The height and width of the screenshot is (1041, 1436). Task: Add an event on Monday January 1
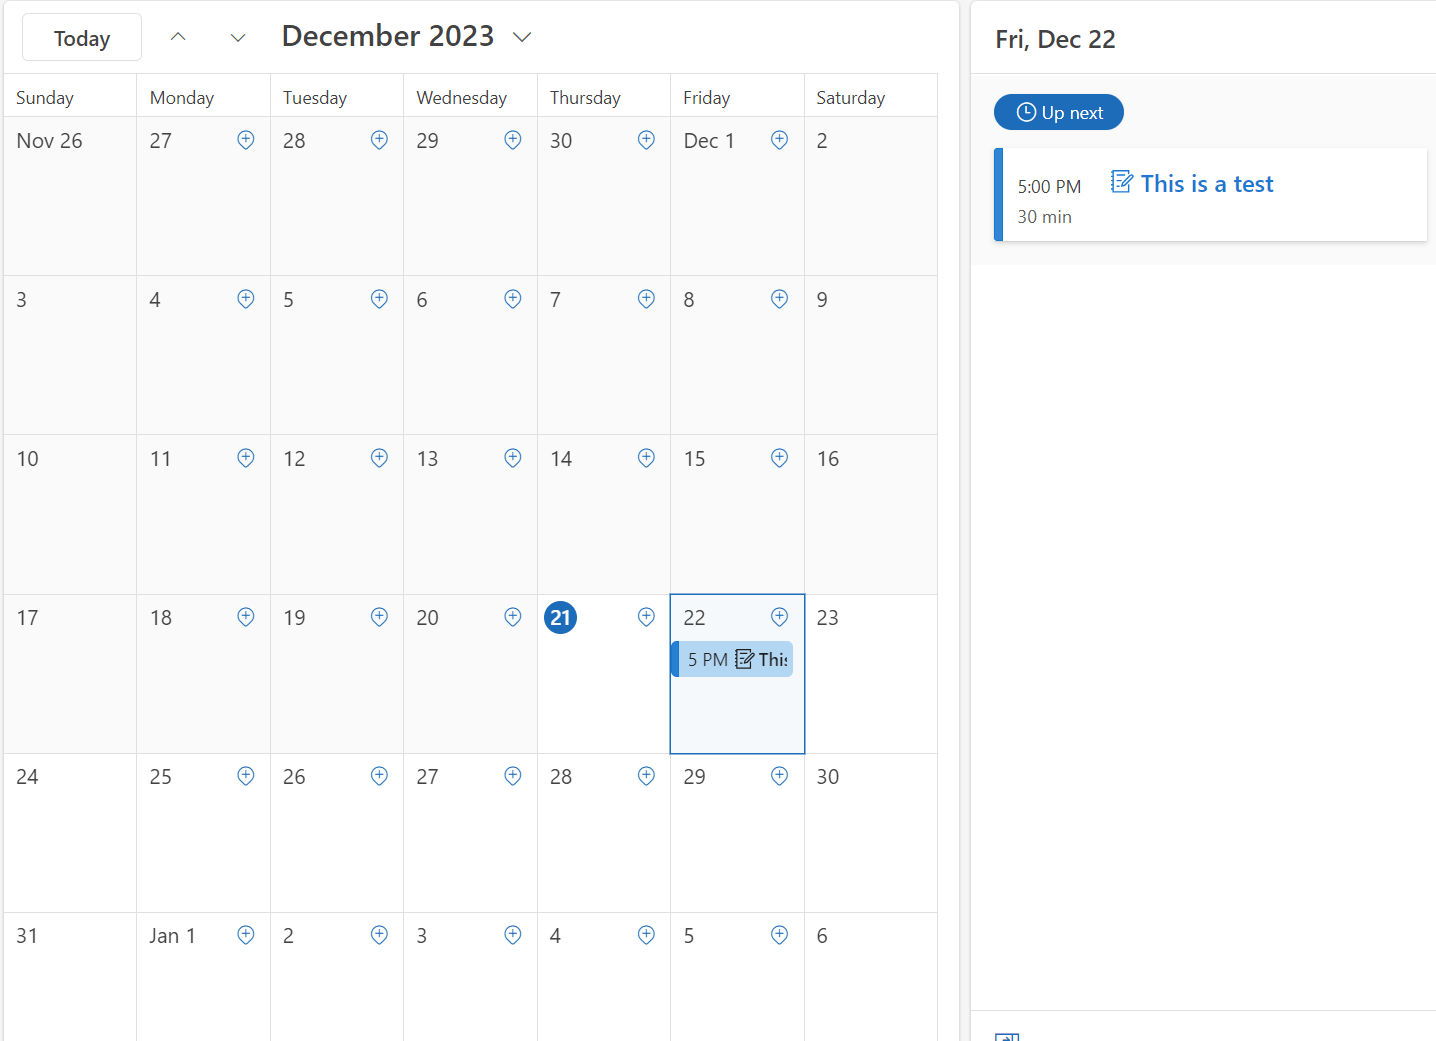pos(246,935)
